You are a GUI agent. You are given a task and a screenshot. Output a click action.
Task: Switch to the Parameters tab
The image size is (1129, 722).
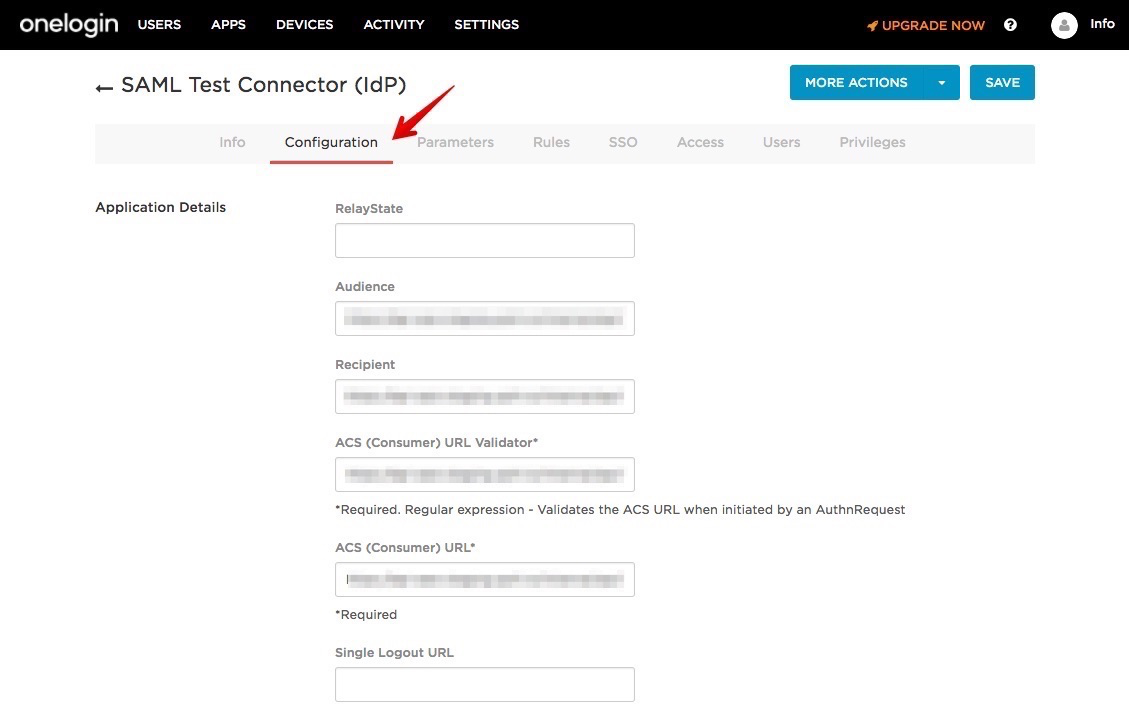[x=455, y=143]
